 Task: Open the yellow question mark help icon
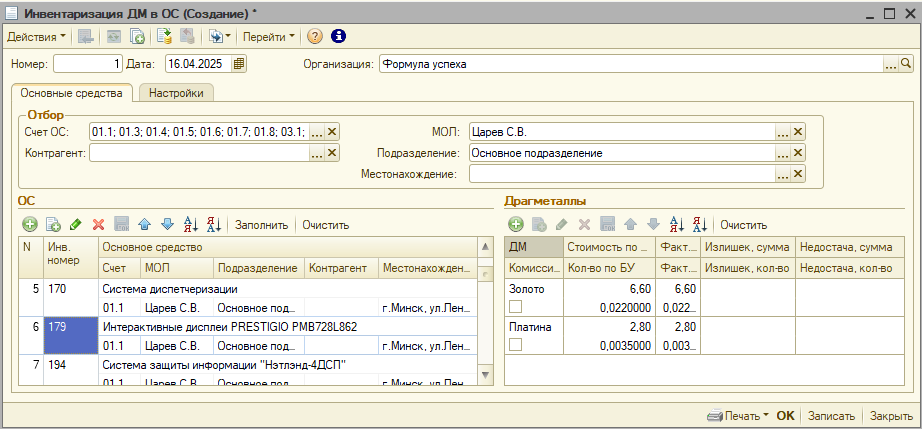pos(315,37)
